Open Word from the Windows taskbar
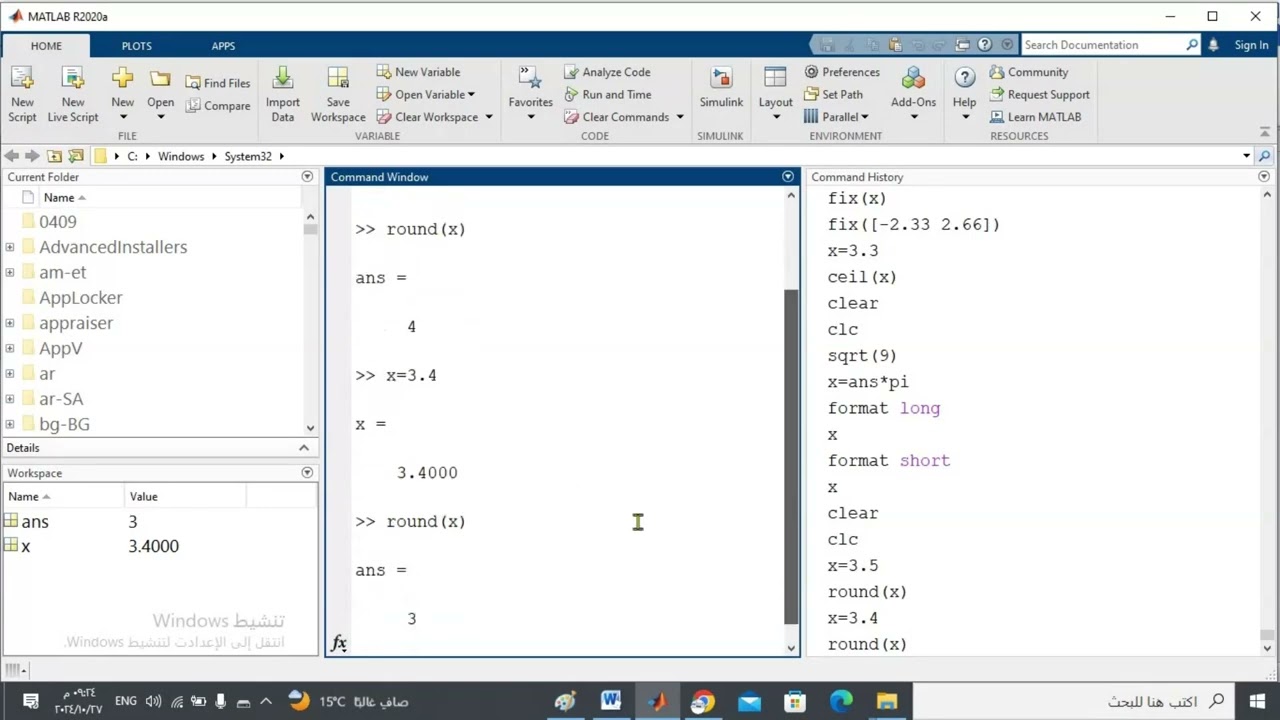Screen dimensions: 1280x720 coord(611,701)
